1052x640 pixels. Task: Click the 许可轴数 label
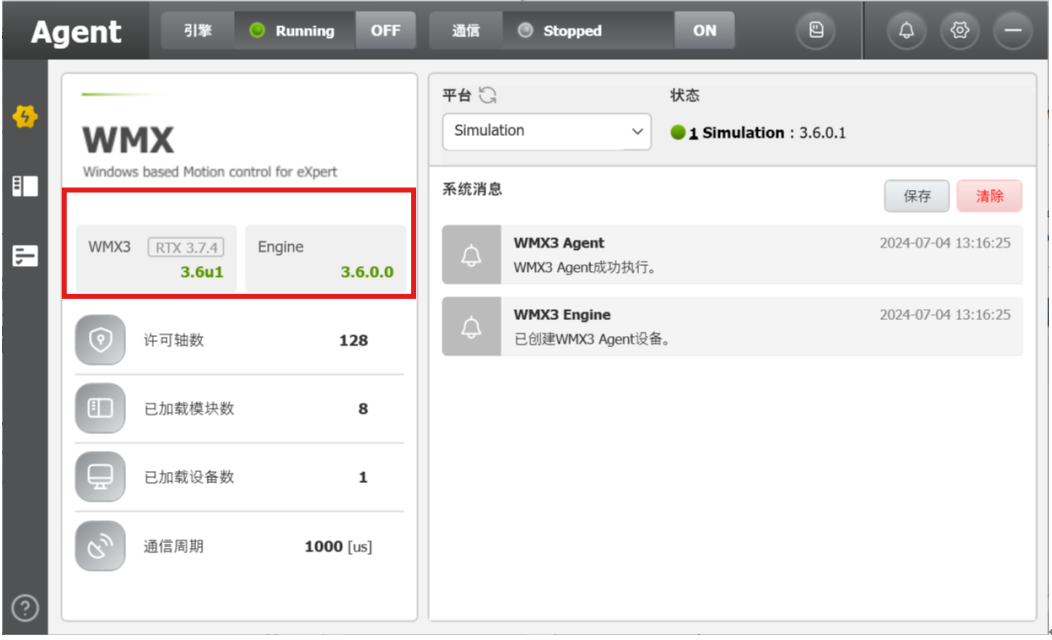click(x=174, y=340)
